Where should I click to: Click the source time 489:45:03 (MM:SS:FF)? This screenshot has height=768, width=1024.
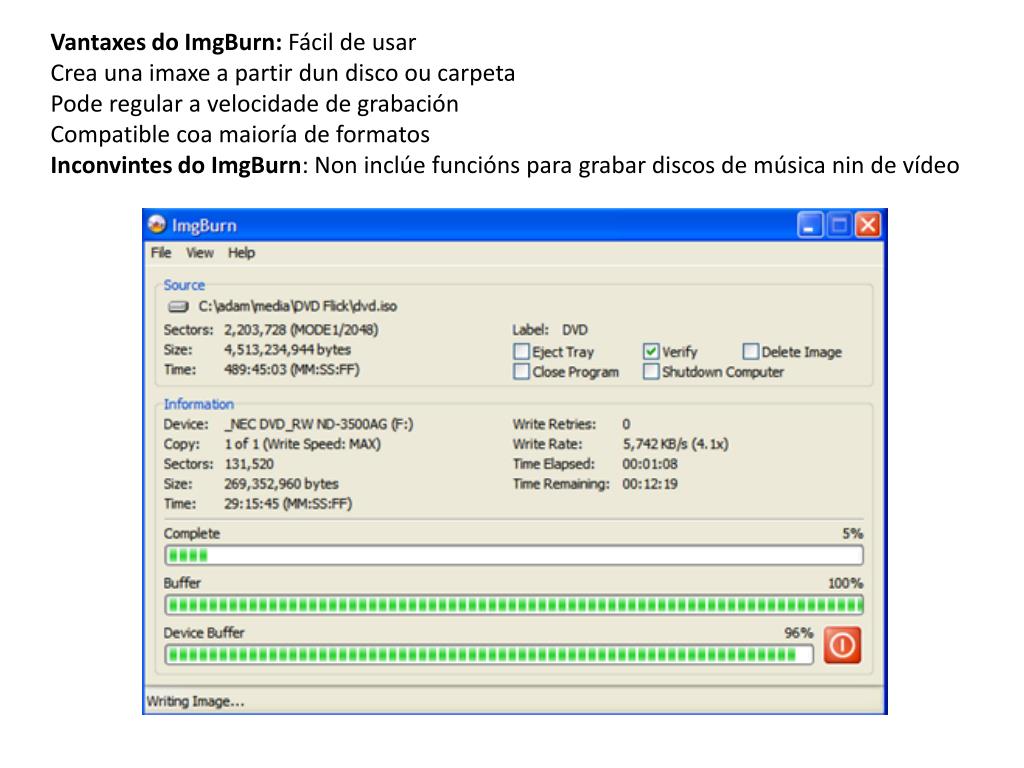click(x=291, y=370)
